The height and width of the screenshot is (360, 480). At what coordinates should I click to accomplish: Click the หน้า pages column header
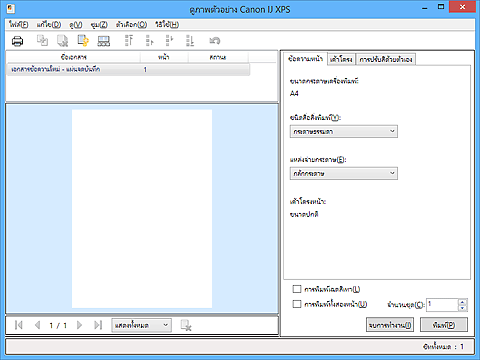coord(164,57)
